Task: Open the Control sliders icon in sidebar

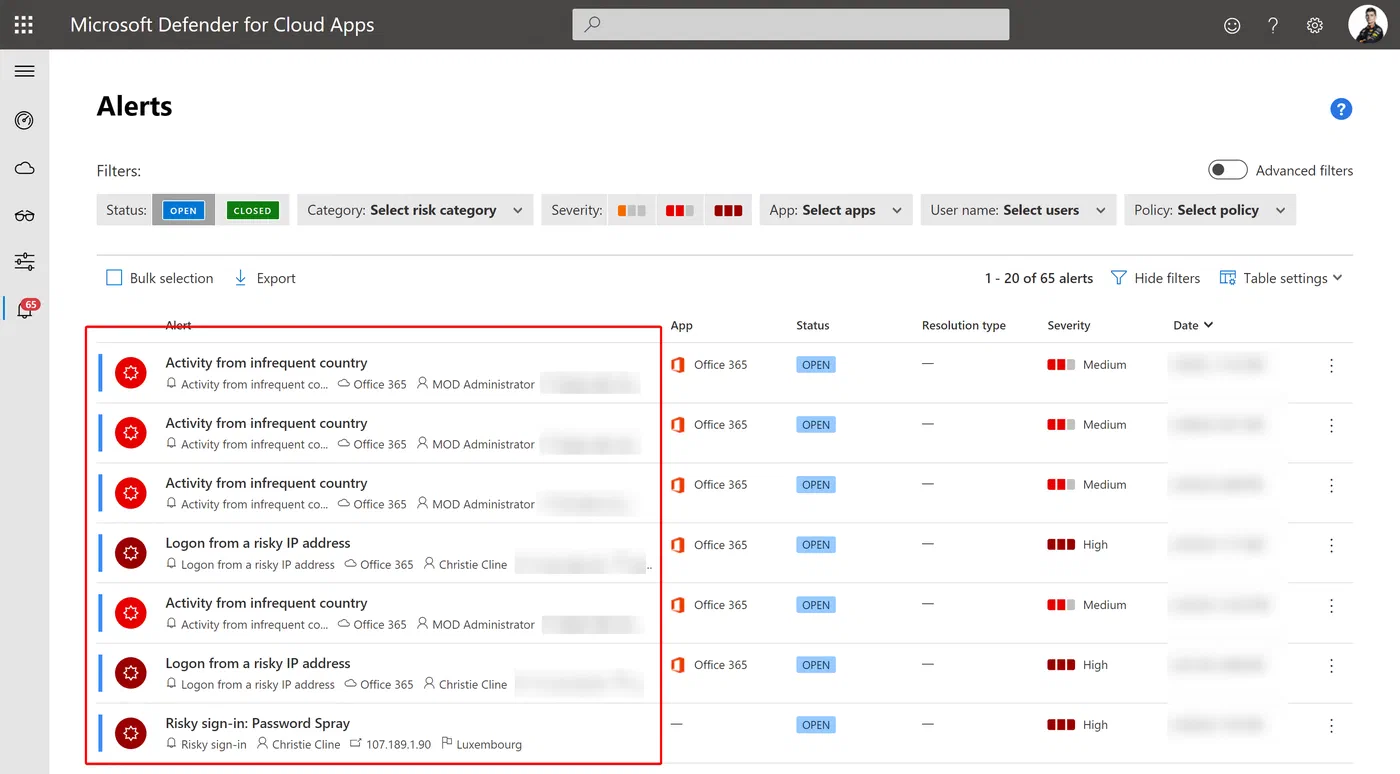Action: point(25,262)
